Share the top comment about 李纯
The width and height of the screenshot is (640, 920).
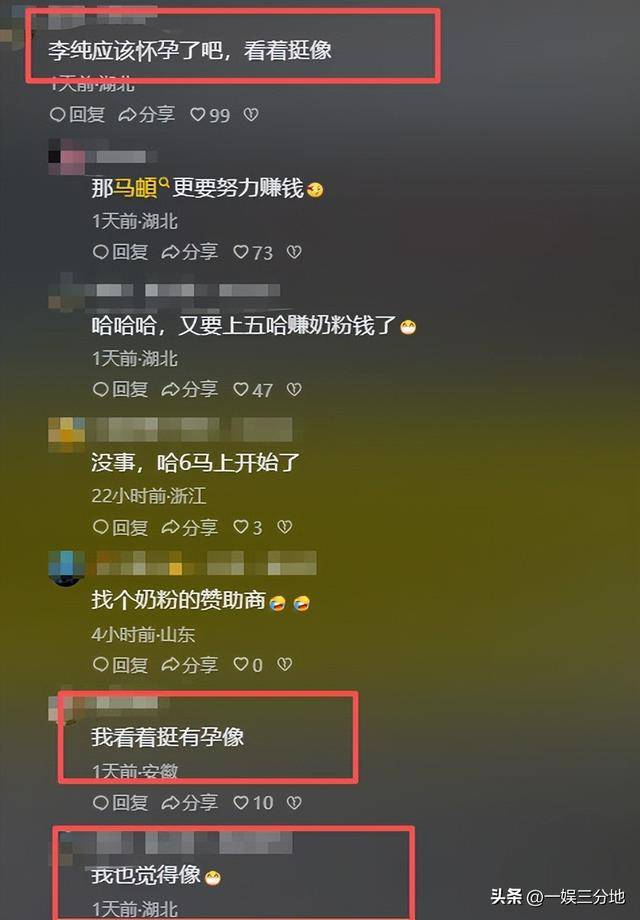pyautogui.click(x=147, y=114)
